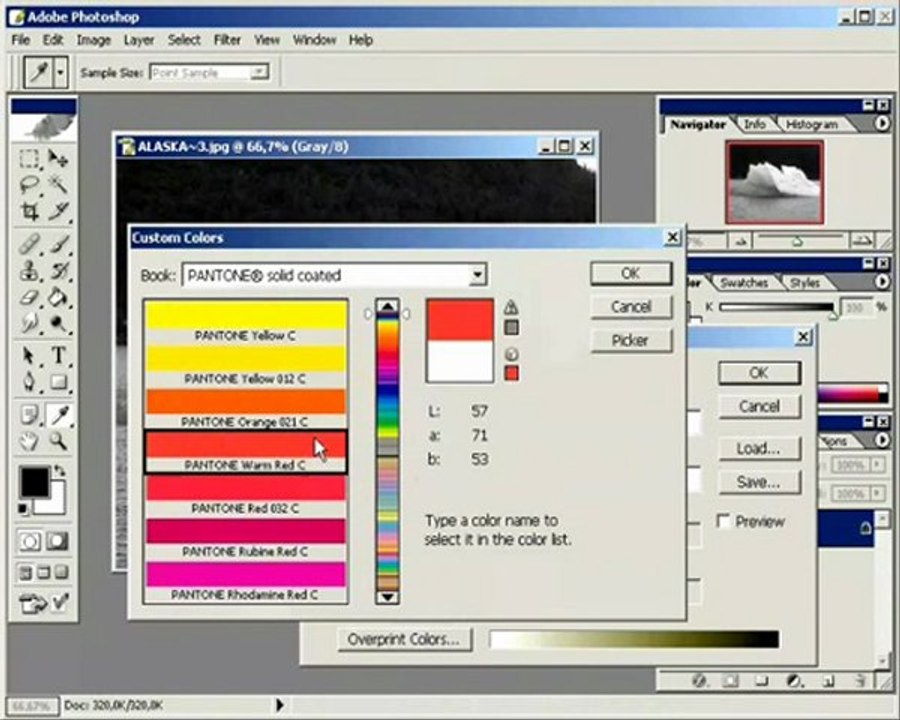Click the vertical color strip slider

click(387, 451)
